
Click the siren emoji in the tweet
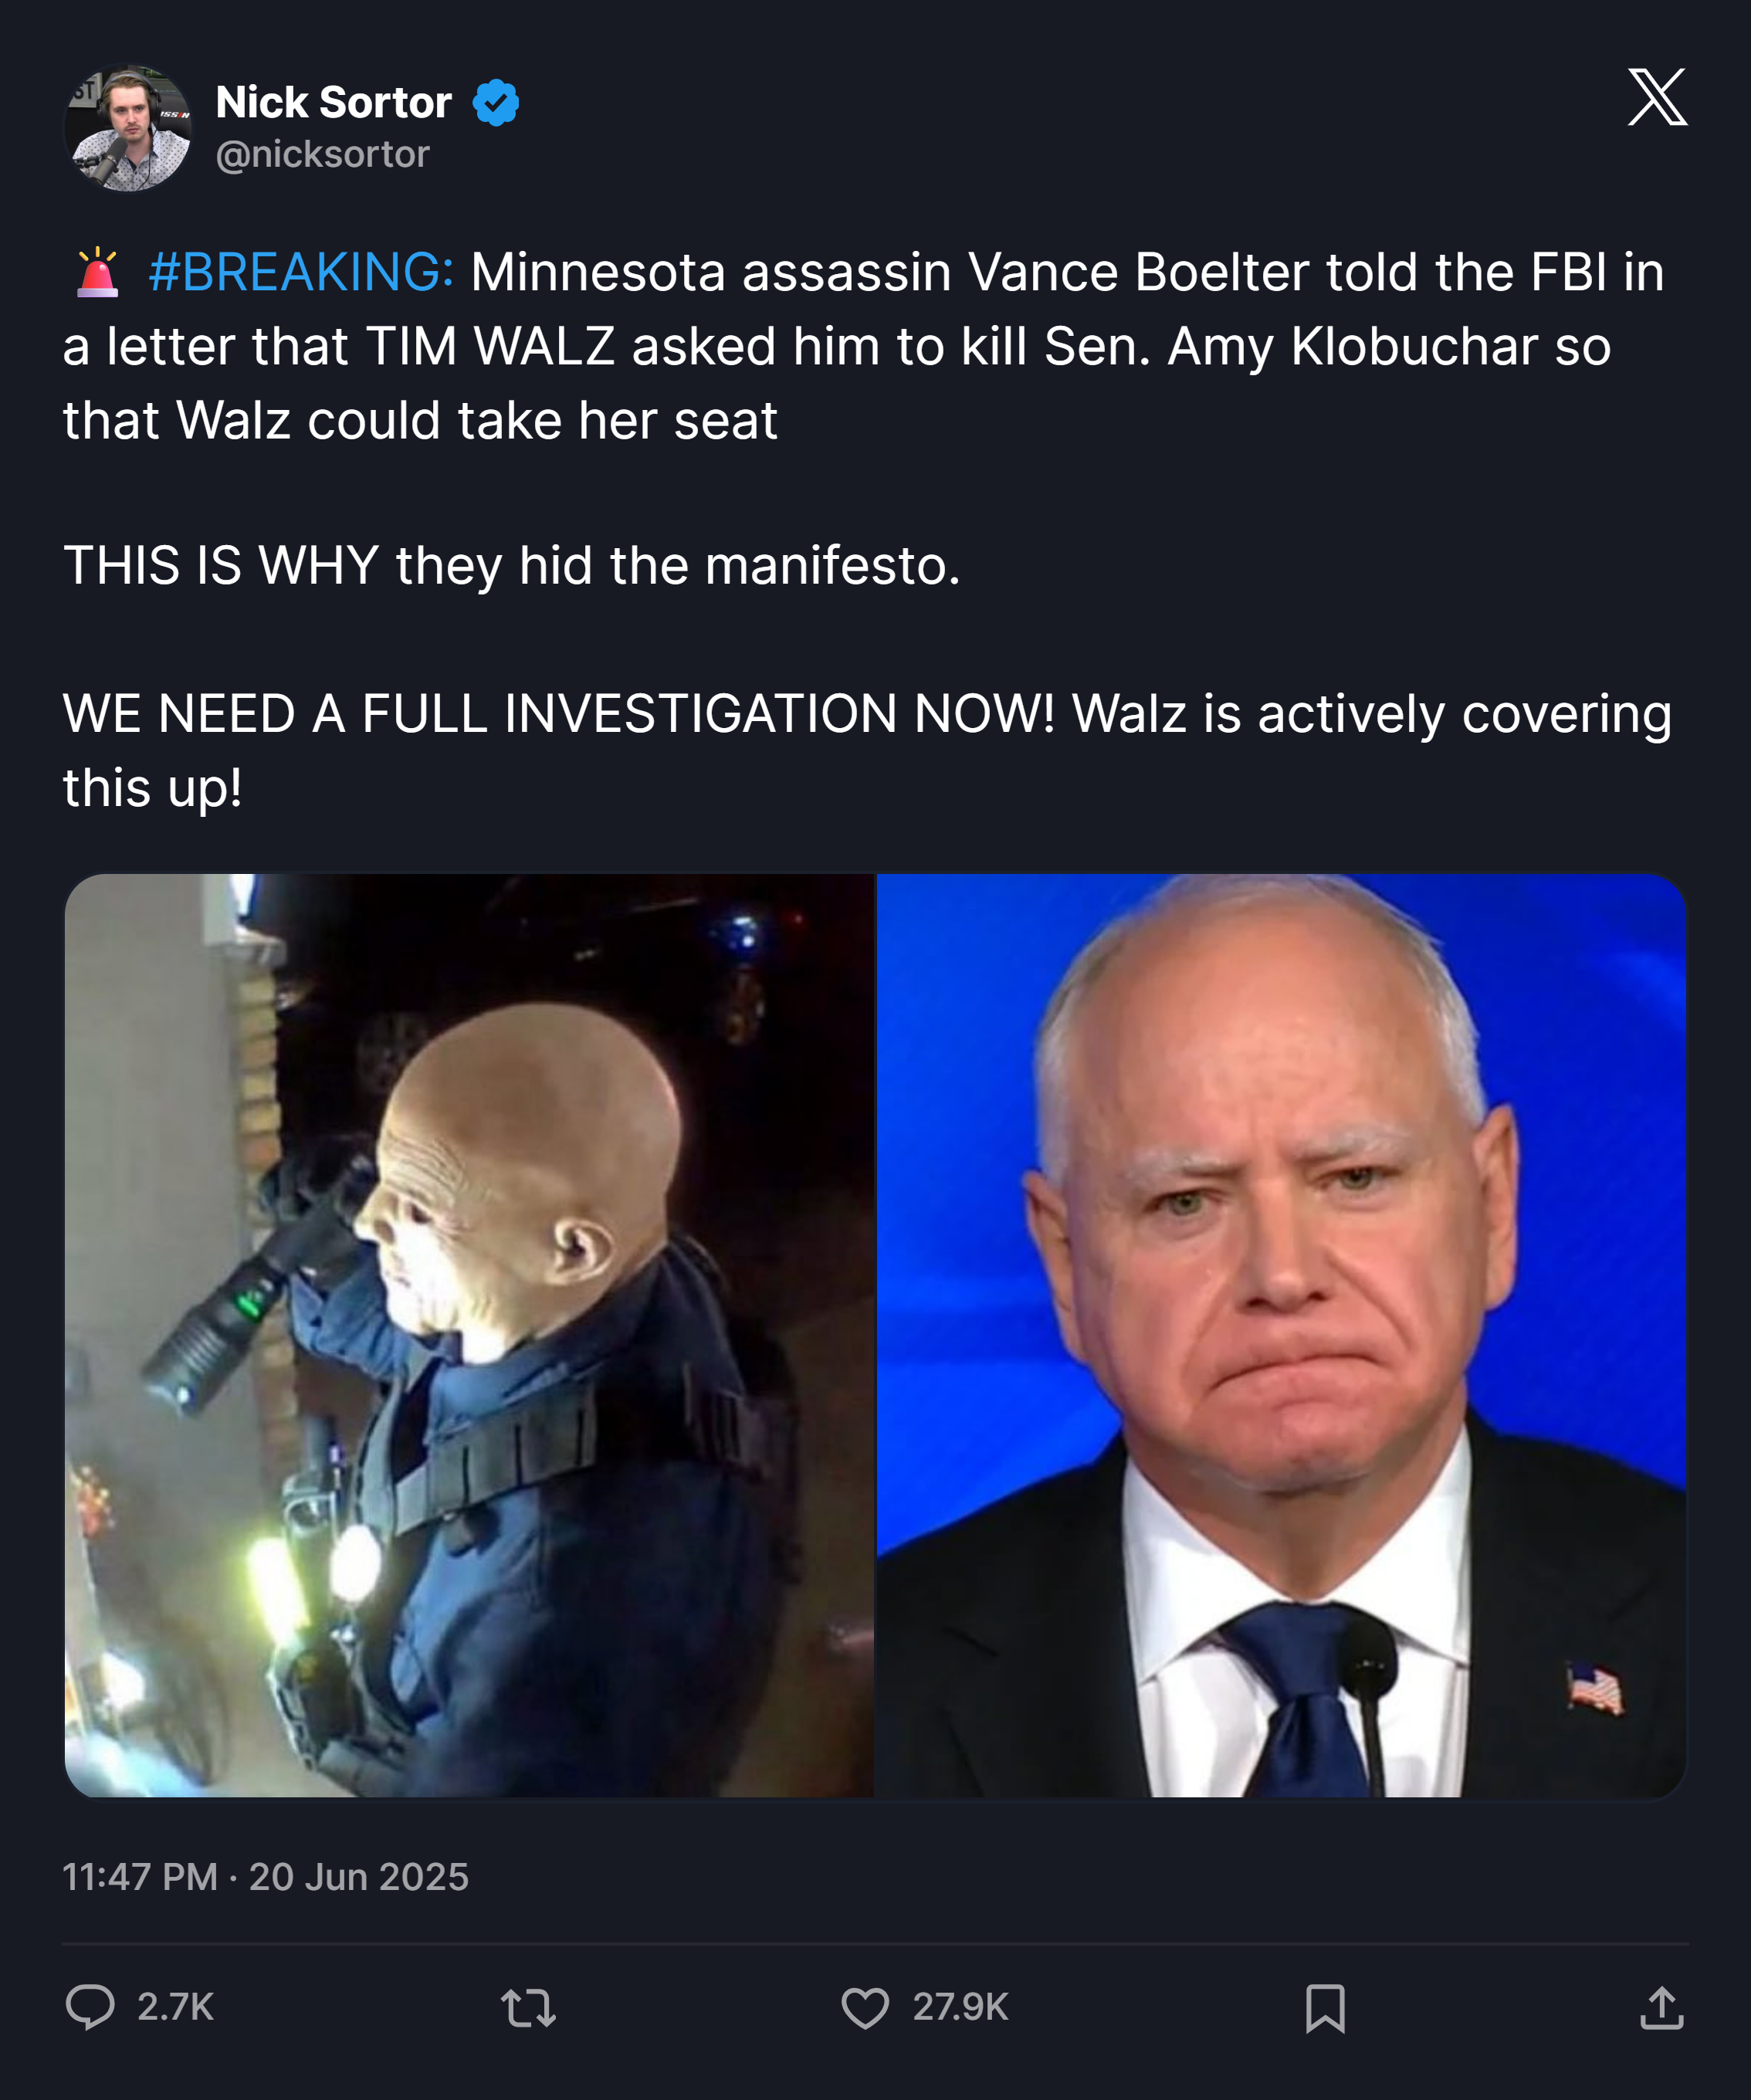(98, 272)
